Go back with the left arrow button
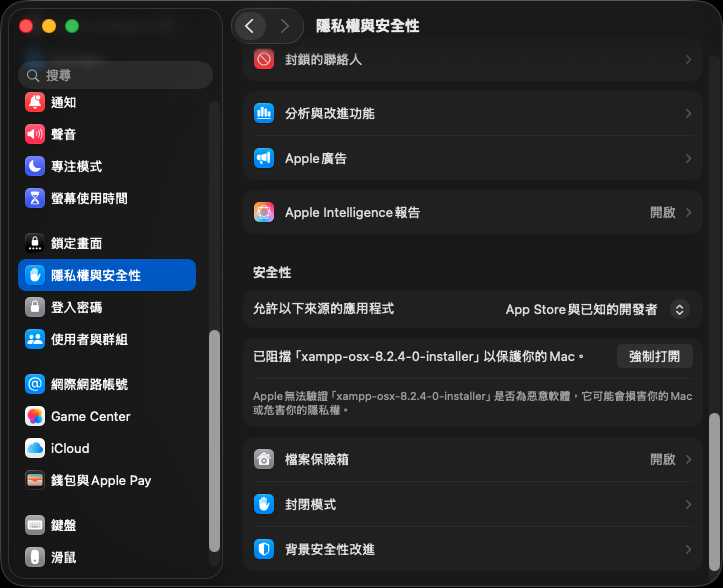 (x=249, y=26)
